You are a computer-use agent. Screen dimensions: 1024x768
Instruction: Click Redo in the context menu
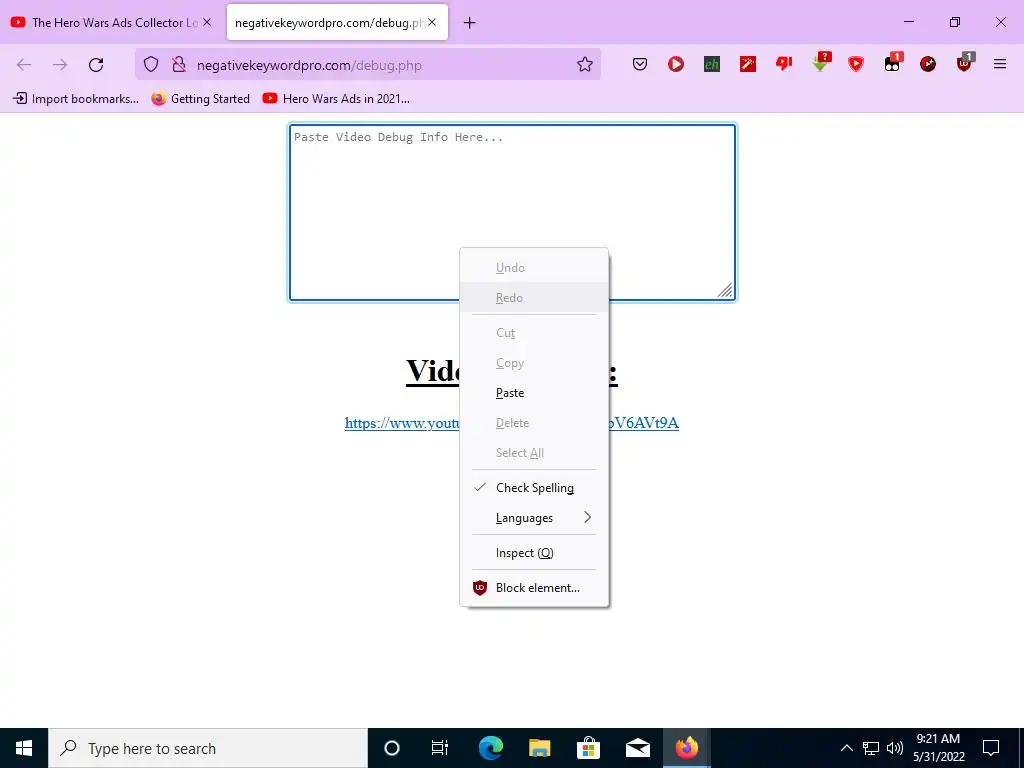534,298
